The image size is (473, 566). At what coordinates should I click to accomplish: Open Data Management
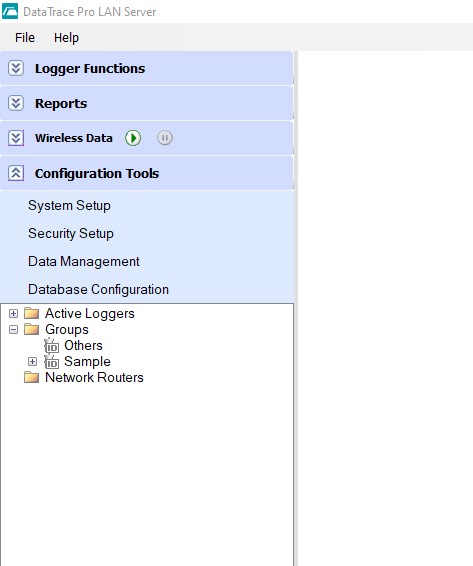[83, 261]
